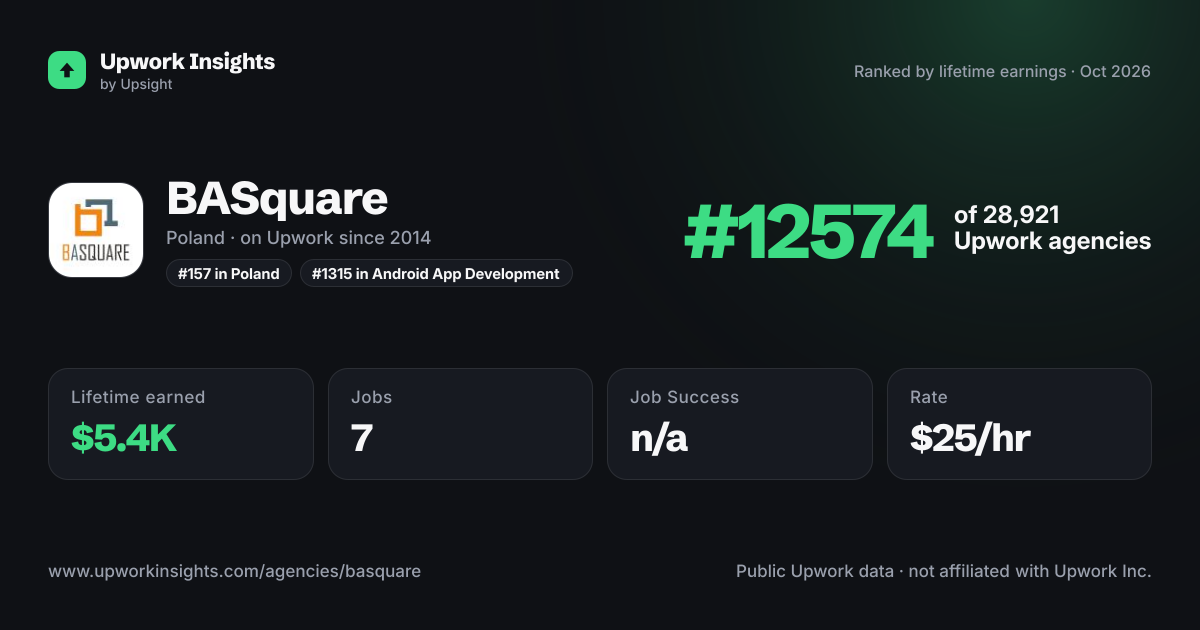Select the "of 28,921 Upwork agencies" text

[1052, 228]
